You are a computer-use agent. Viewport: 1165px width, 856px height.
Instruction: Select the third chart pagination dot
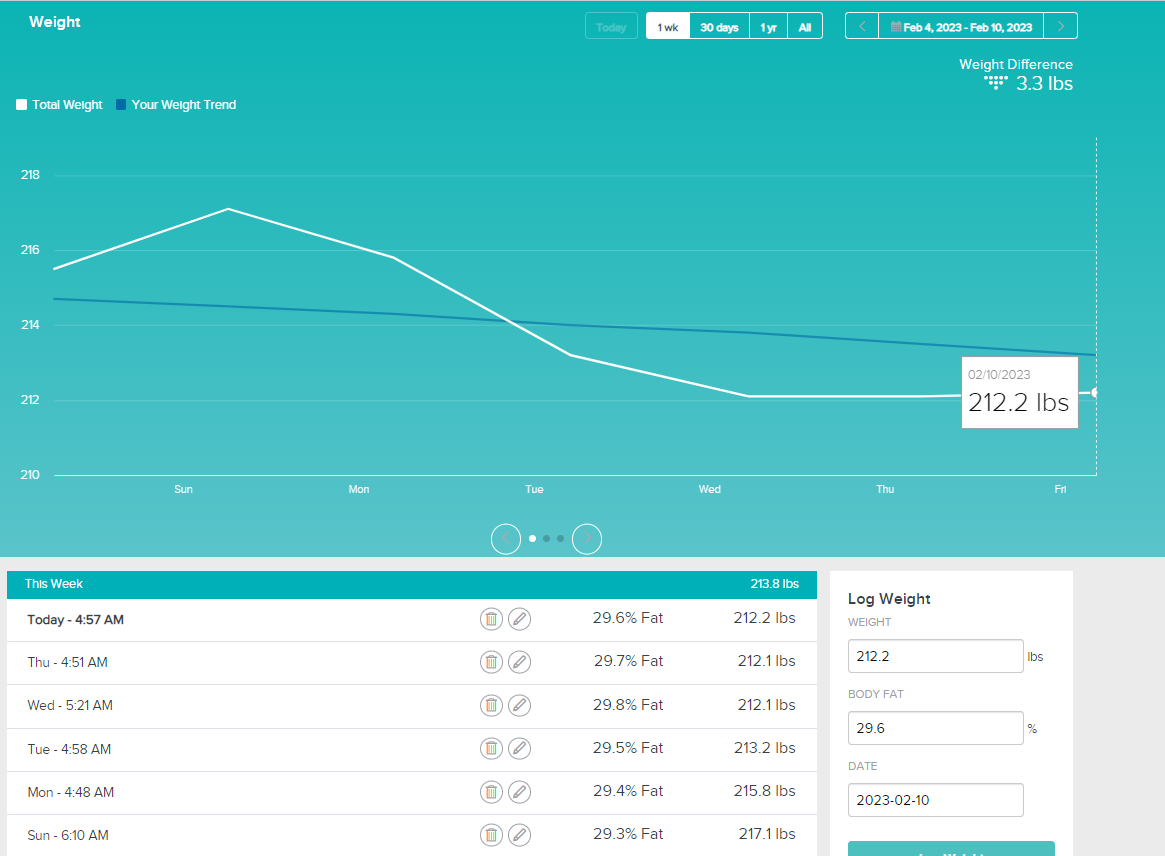560,539
